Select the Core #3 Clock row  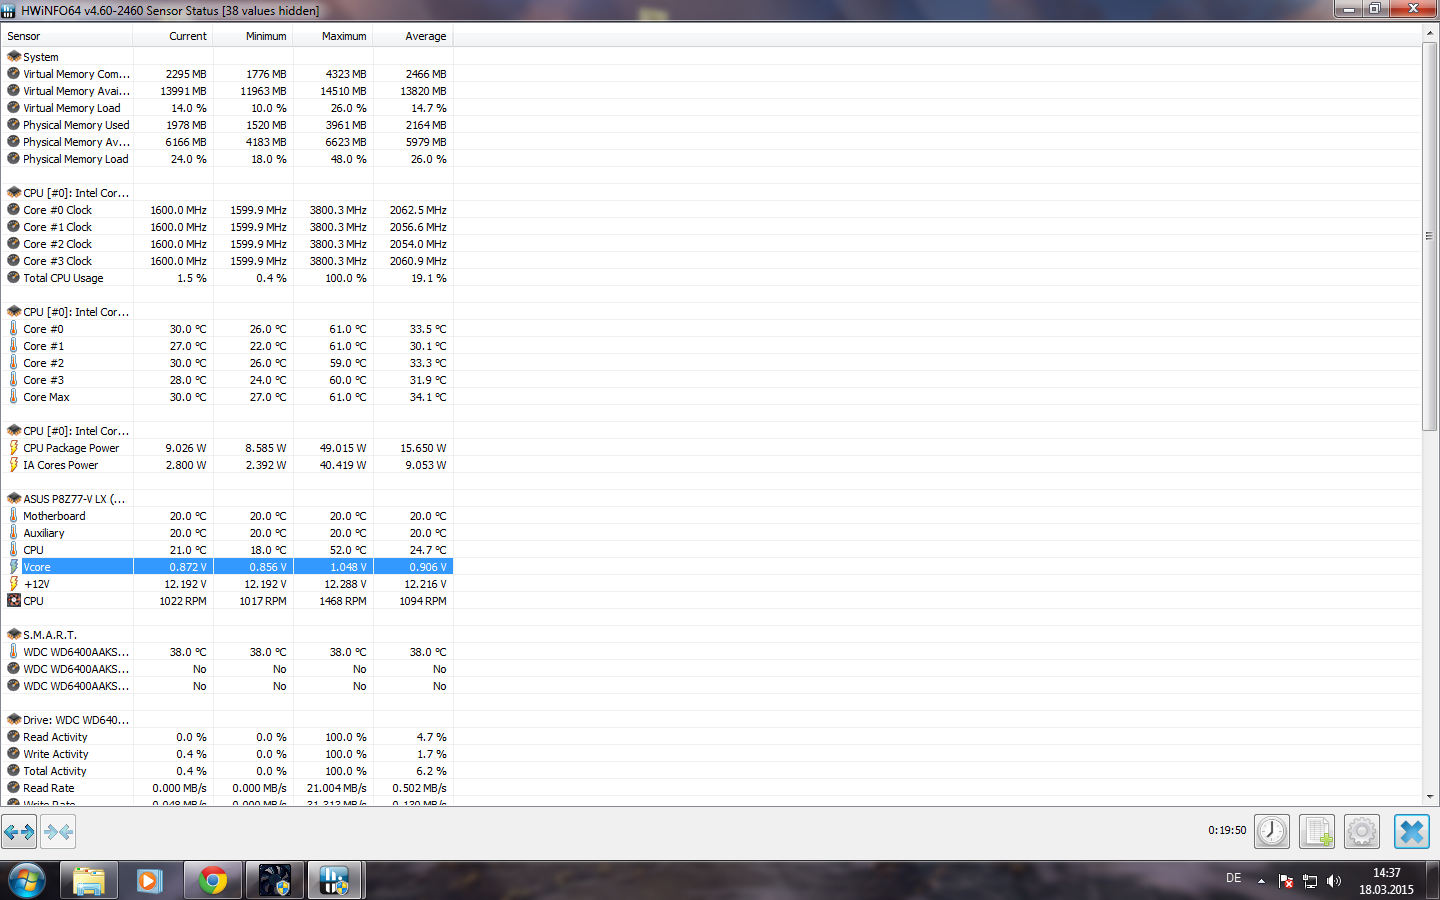tap(228, 261)
